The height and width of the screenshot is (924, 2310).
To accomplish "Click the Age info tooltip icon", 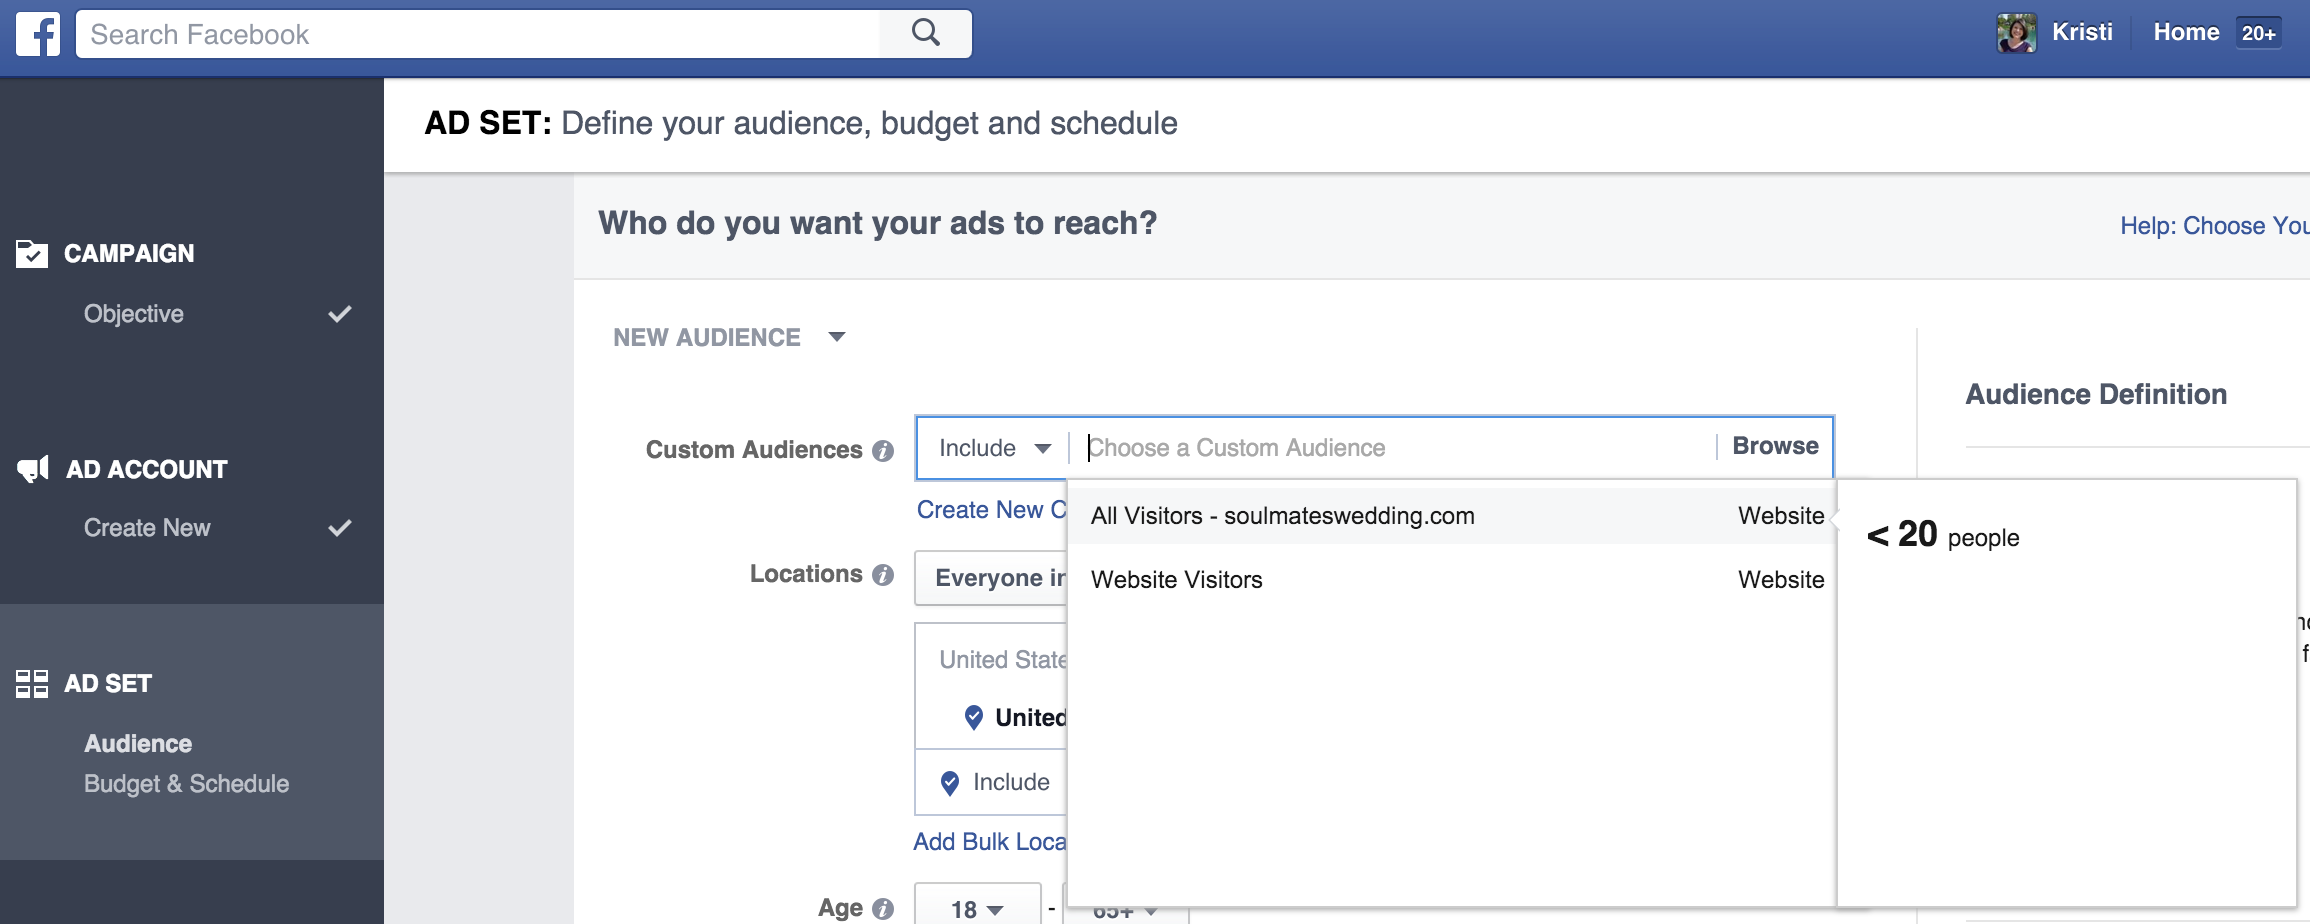I will coord(884,909).
